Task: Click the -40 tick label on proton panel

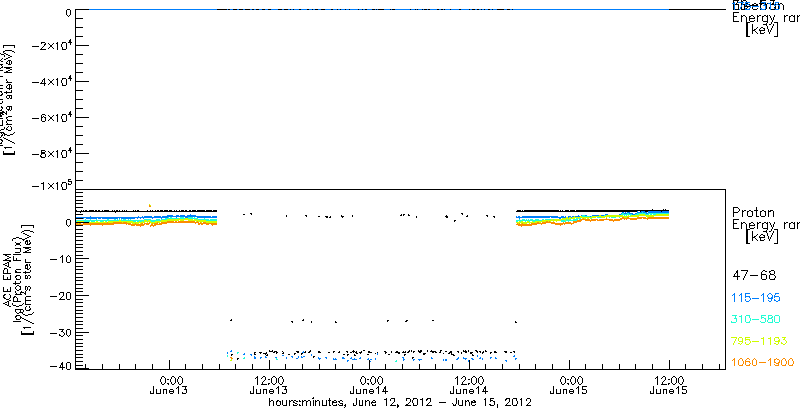Action: 60,365
